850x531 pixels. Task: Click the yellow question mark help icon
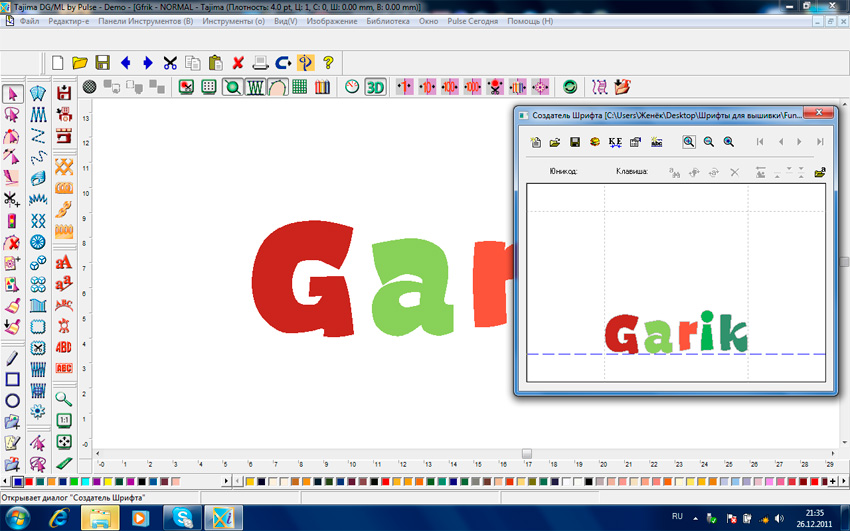[327, 62]
